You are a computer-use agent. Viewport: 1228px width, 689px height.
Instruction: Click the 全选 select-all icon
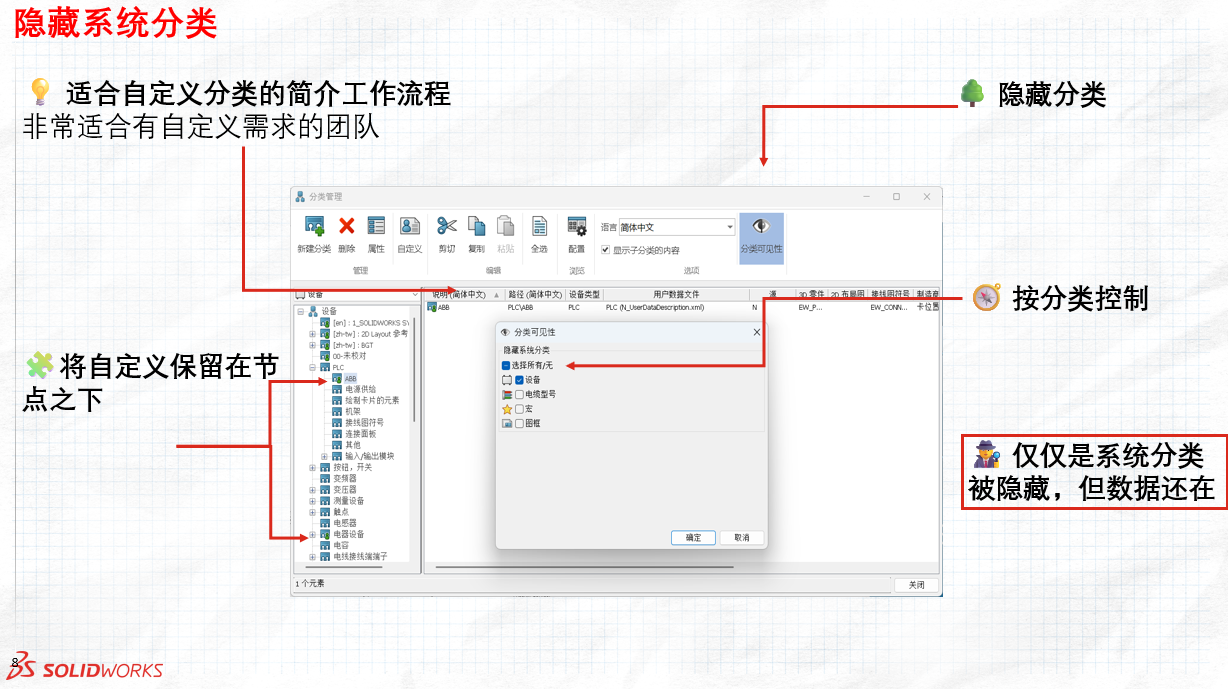[539, 227]
